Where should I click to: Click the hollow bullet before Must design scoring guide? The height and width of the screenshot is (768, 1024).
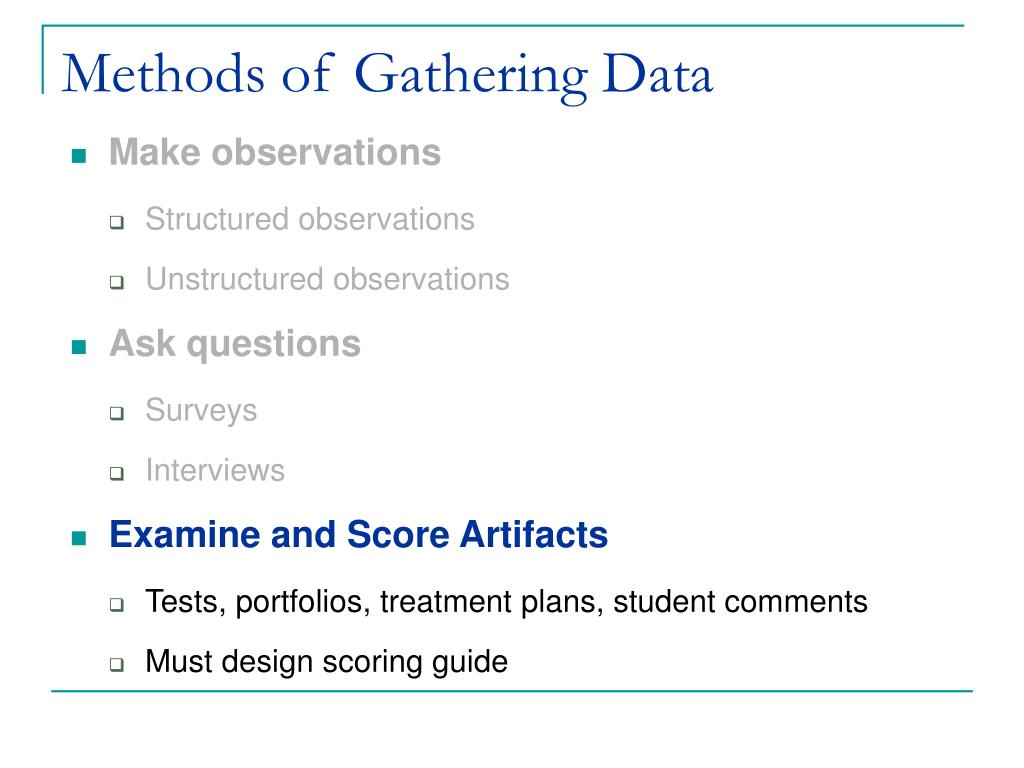coord(117,664)
